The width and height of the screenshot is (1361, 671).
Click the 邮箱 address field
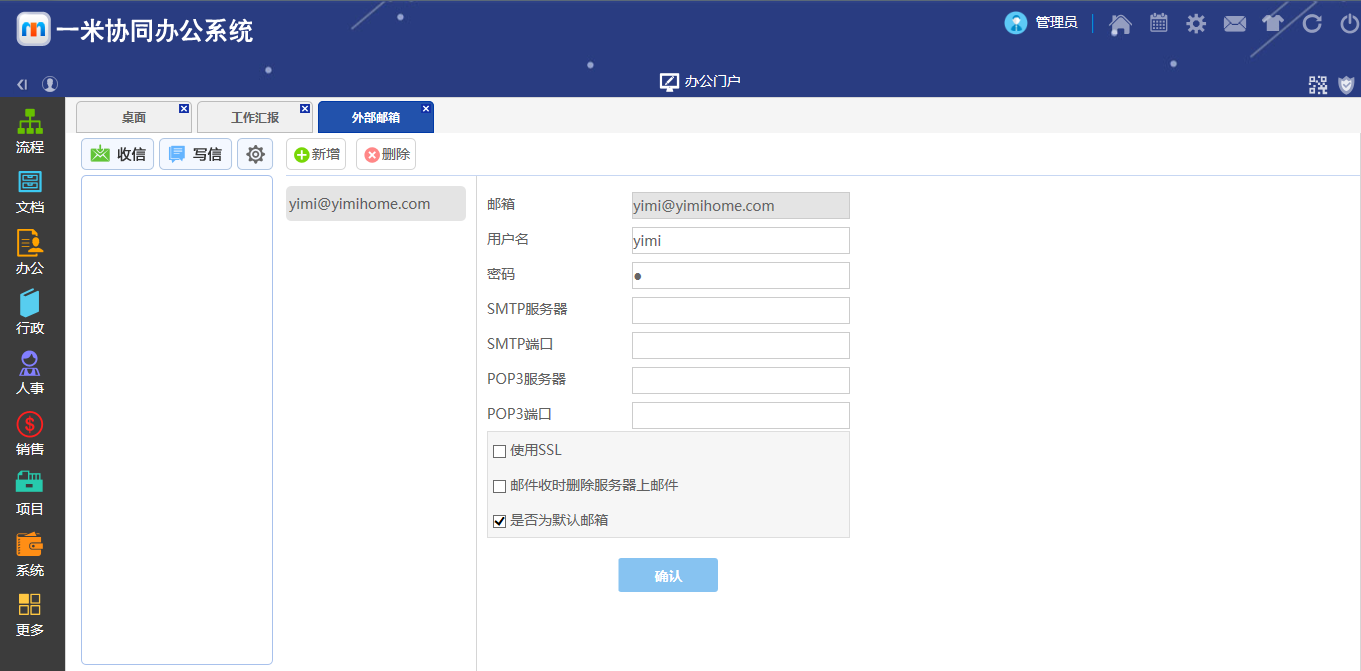click(741, 205)
